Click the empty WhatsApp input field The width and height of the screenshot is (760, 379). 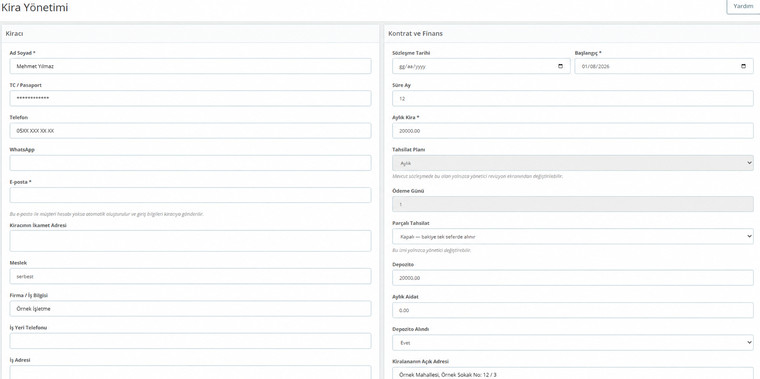point(190,163)
